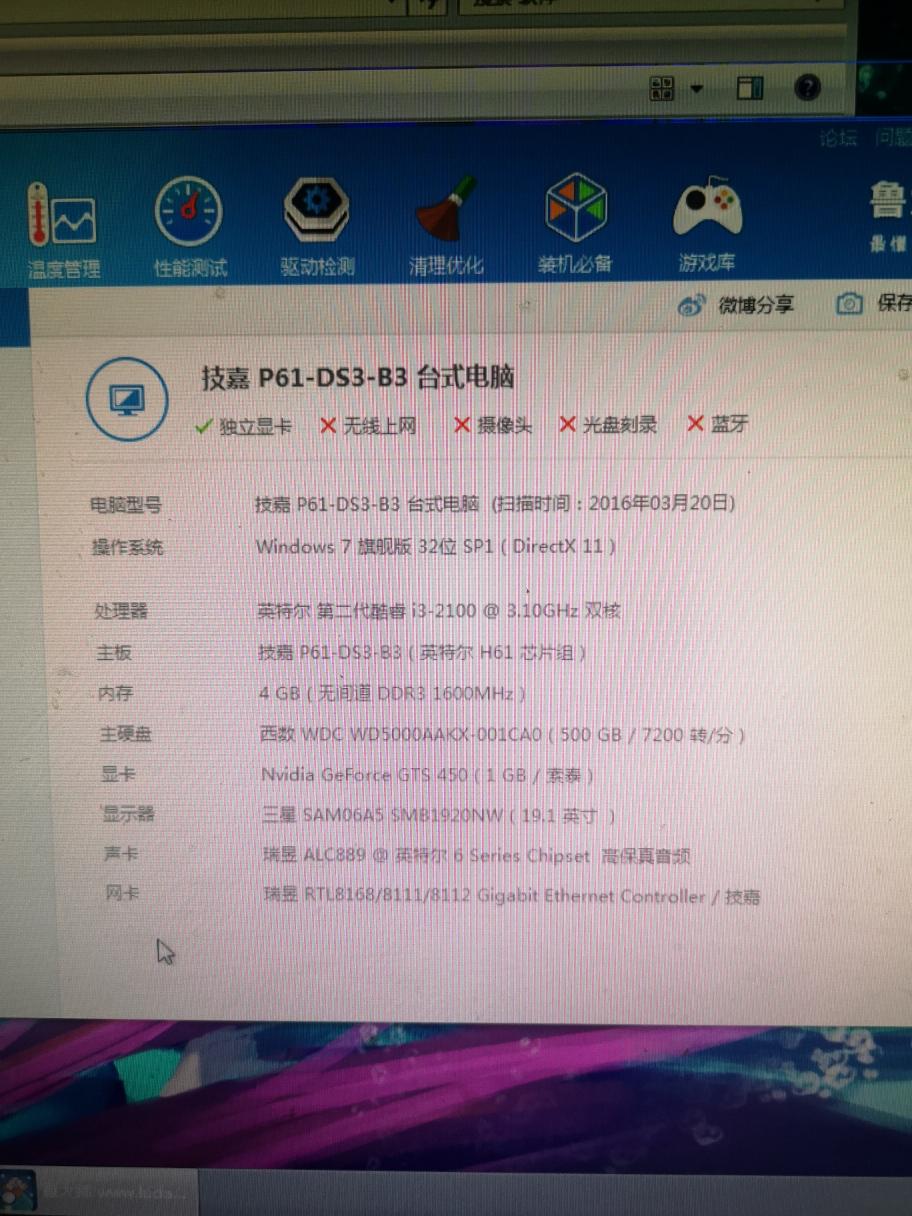Click the 技嘉 P61-DS3-B3 台式电脑 heading
The height and width of the screenshot is (1216, 912).
click(358, 378)
